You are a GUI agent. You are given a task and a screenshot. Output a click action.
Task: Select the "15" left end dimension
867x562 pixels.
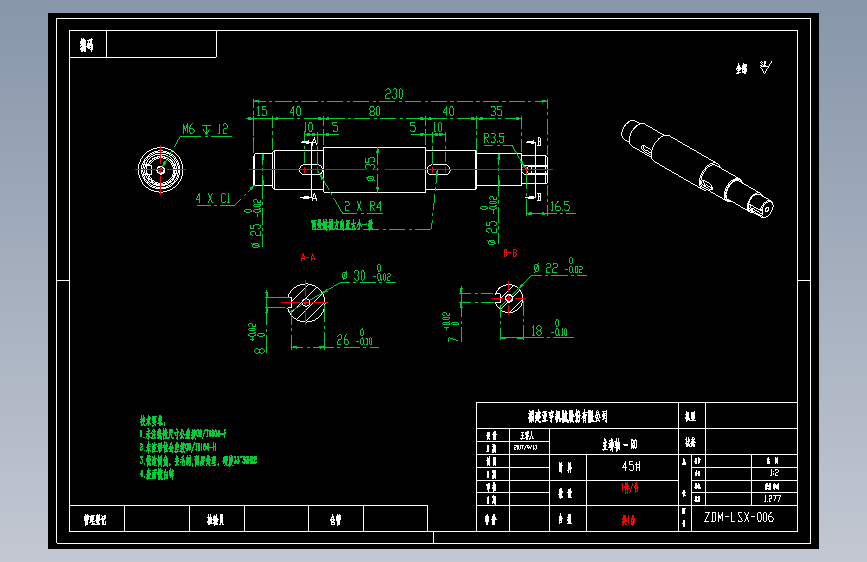click(x=262, y=111)
